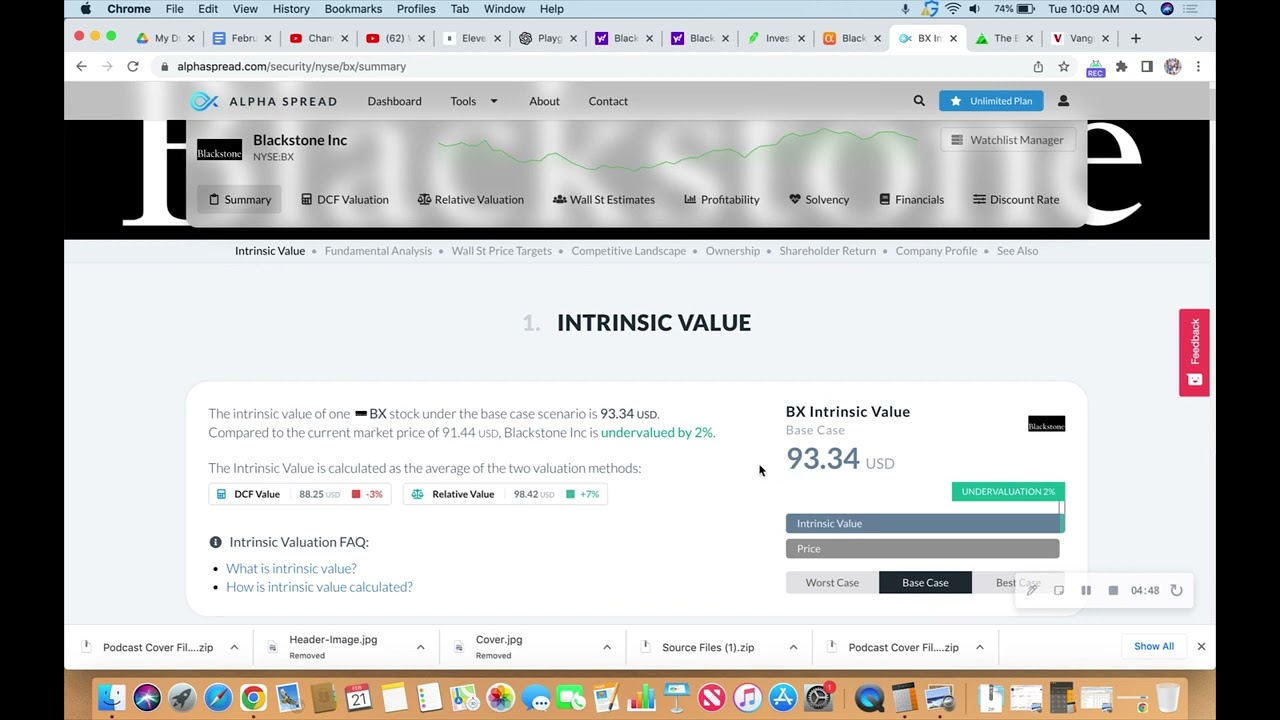Click the Blackstone logo thumbnail in value card

pos(1047,424)
